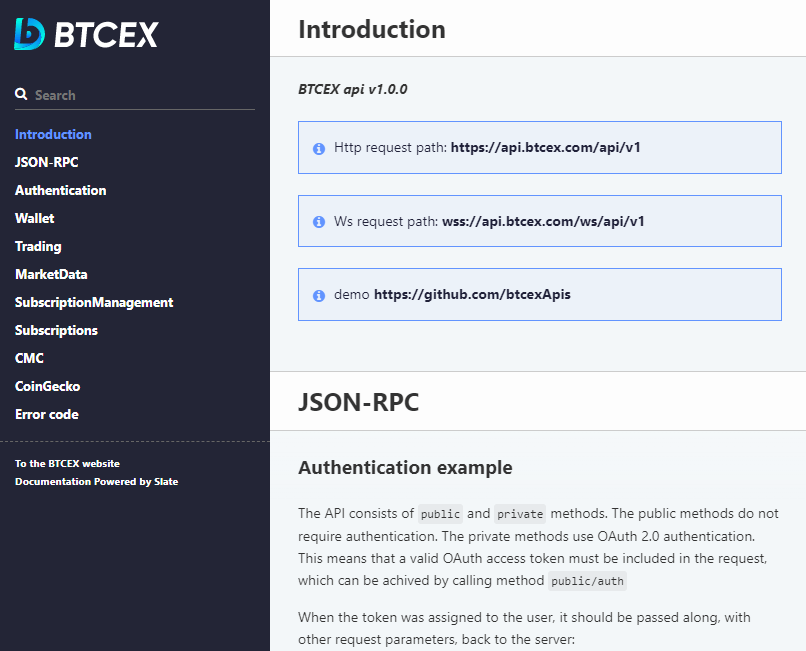
Task: Click the search magnifier icon
Action: pos(21,95)
